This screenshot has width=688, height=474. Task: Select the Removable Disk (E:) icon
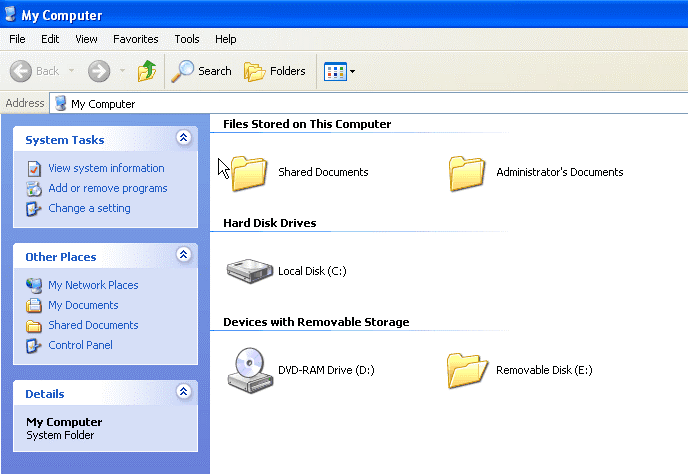click(467, 370)
